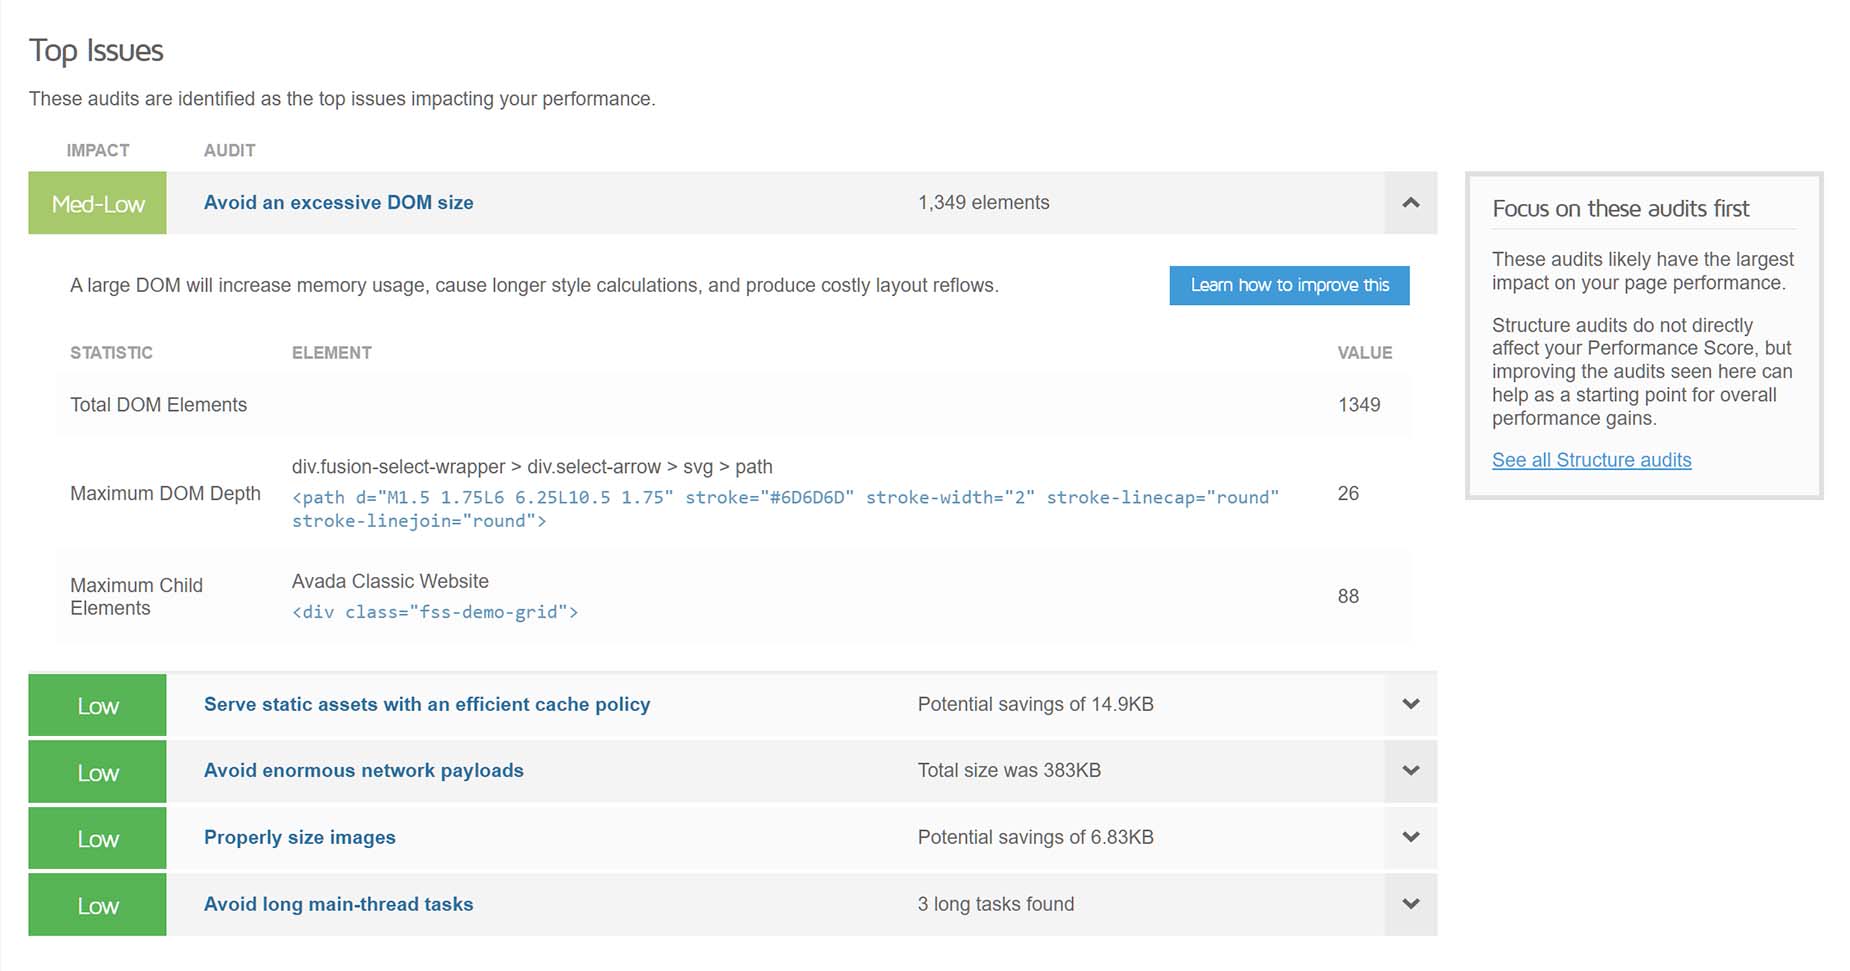Open 'Avoid an excessive DOM size' audit title
Viewport: 1850px width, 971px height.
pyautogui.click(x=338, y=202)
